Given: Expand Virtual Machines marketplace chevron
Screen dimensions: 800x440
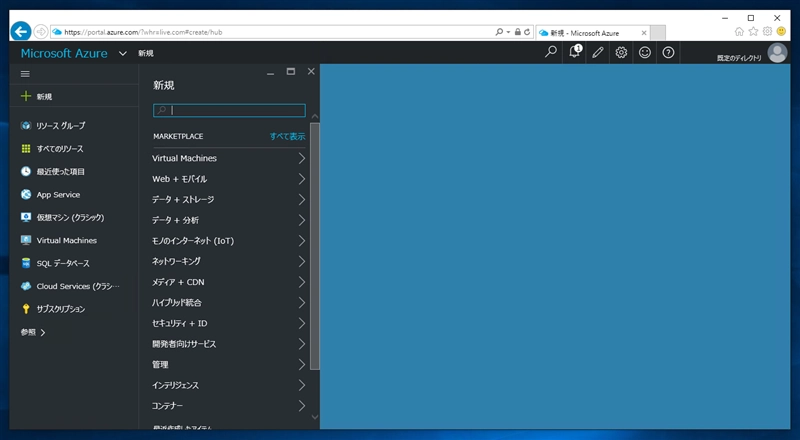Looking at the screenshot, I should pyautogui.click(x=302, y=158).
